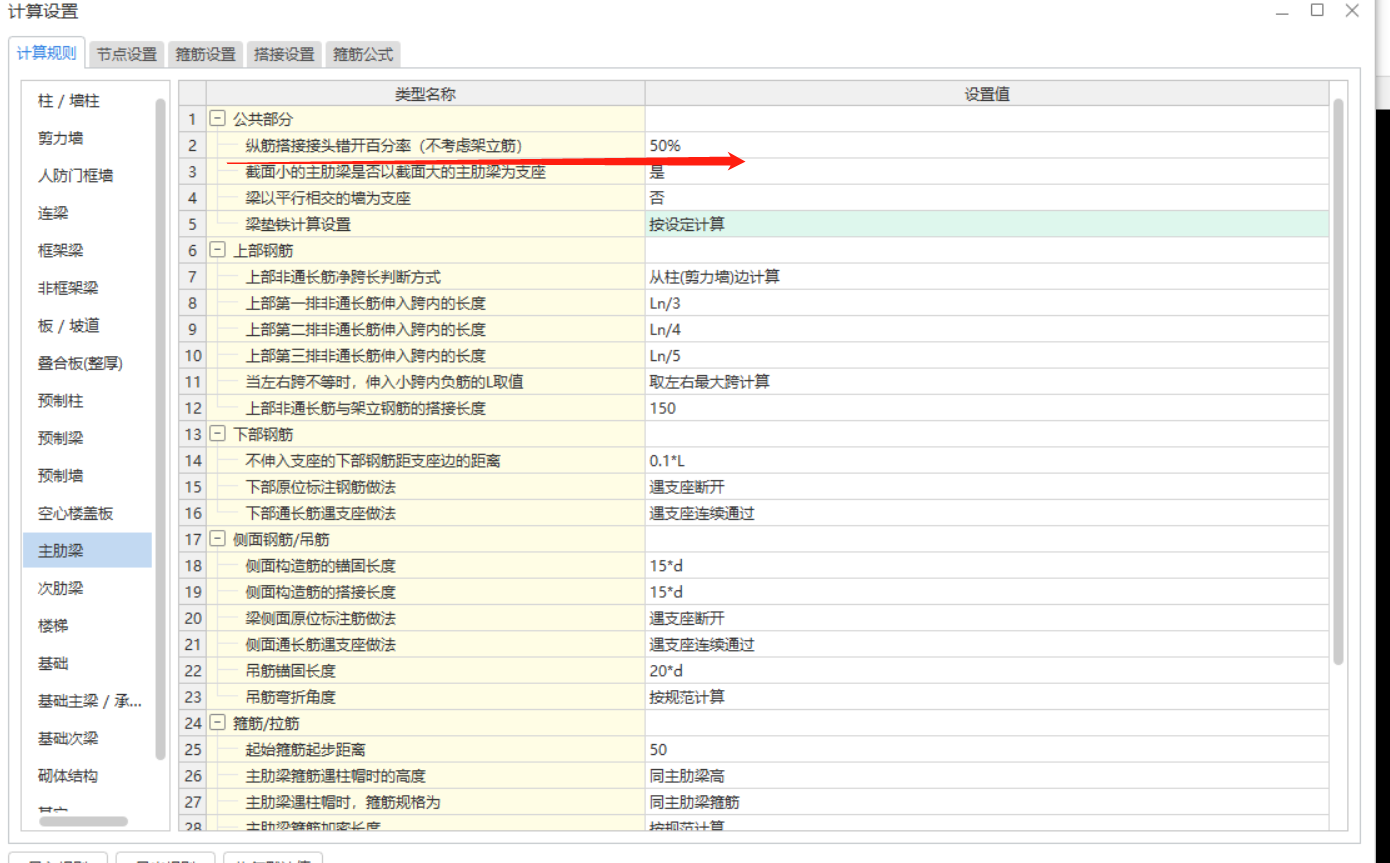Switch to the 计算规则 tab
Image resolution: width=1390 pixels, height=863 pixels.
[x=47, y=53]
